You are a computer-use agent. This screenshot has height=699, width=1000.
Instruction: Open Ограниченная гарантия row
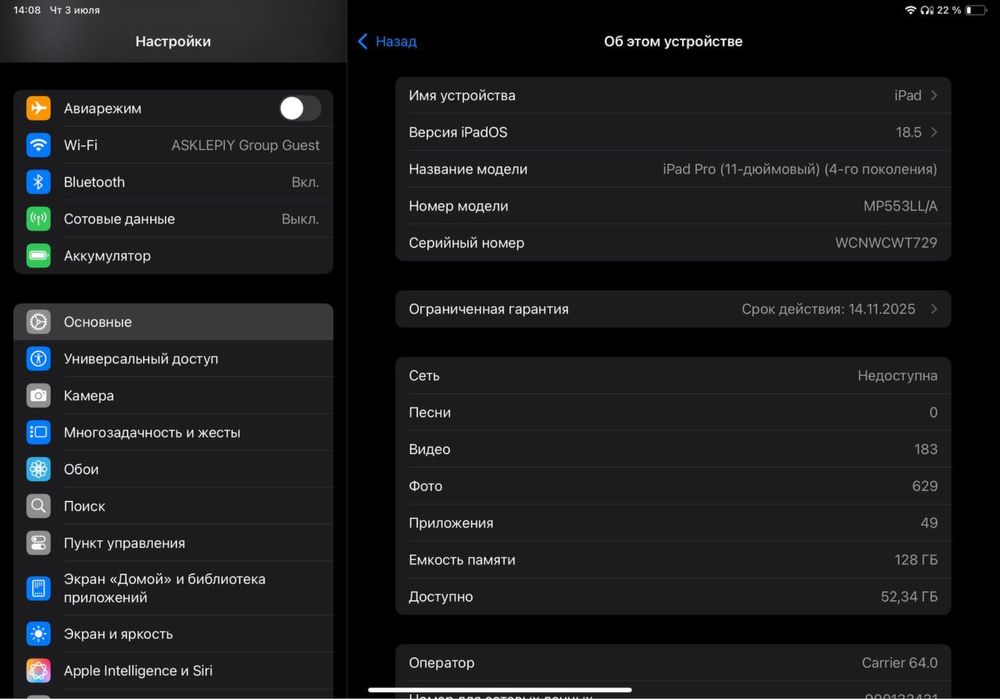pos(673,309)
